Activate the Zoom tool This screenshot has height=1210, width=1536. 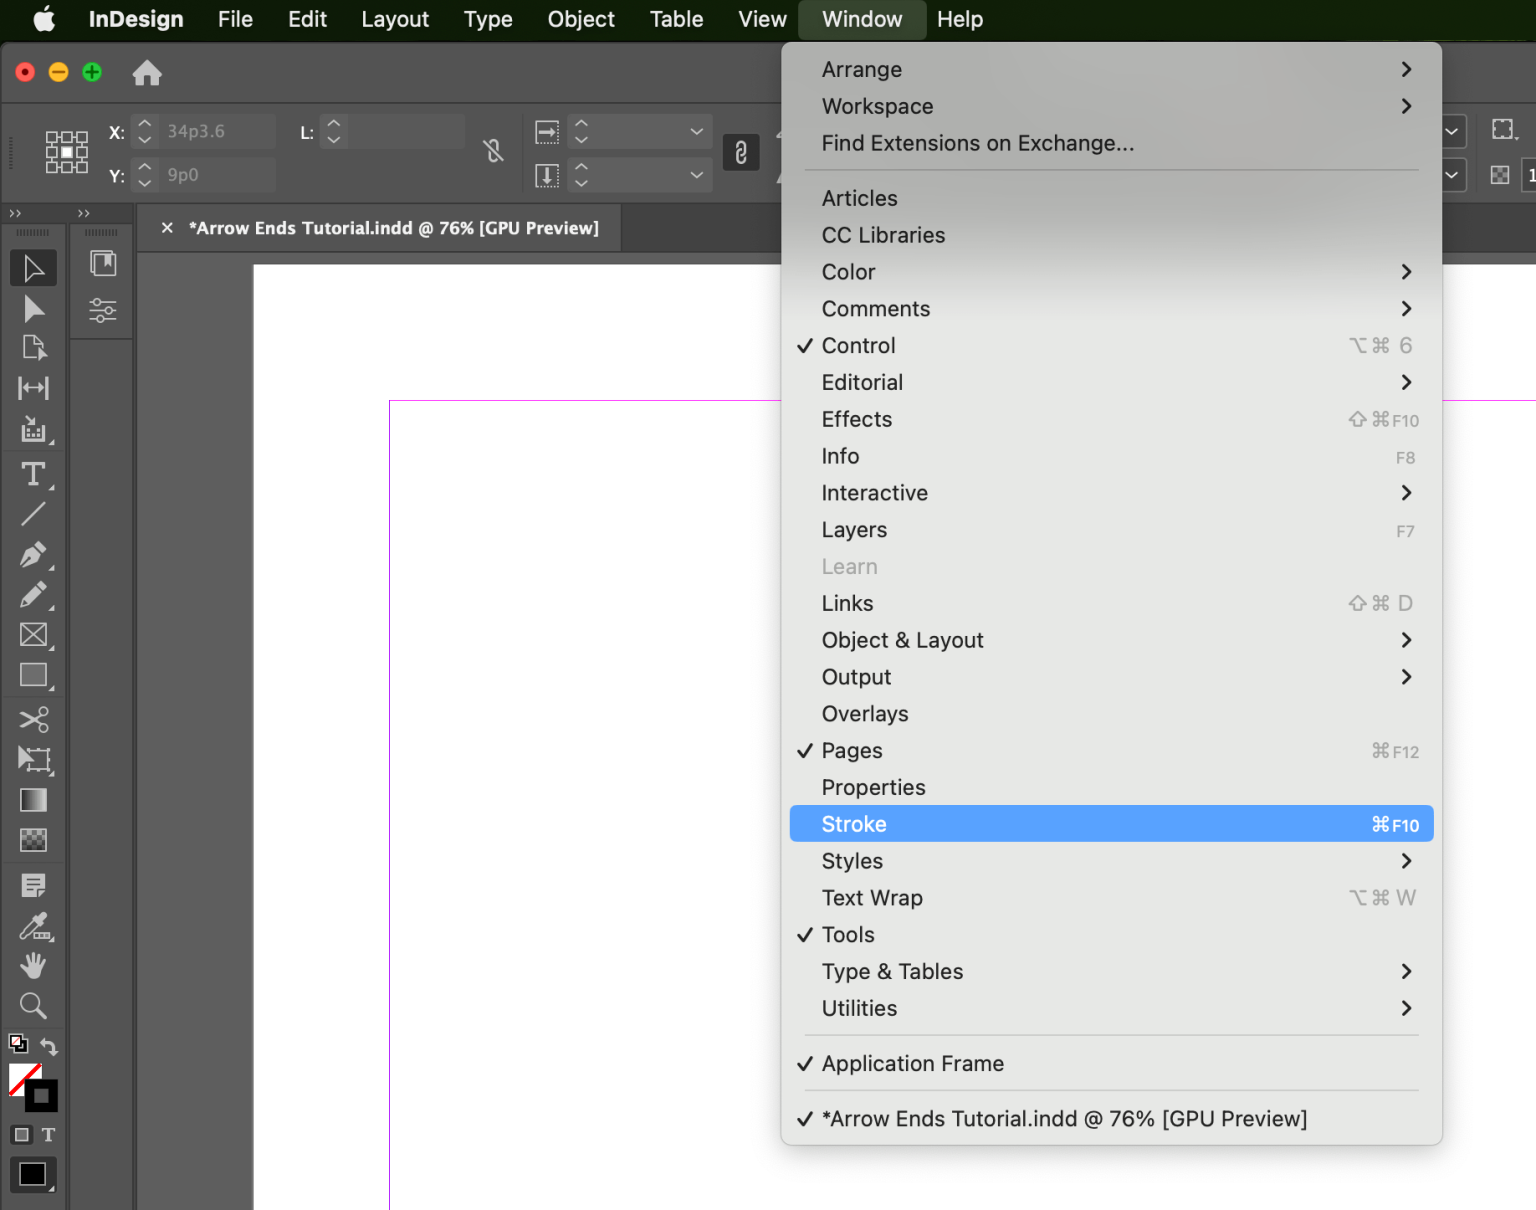click(33, 1006)
